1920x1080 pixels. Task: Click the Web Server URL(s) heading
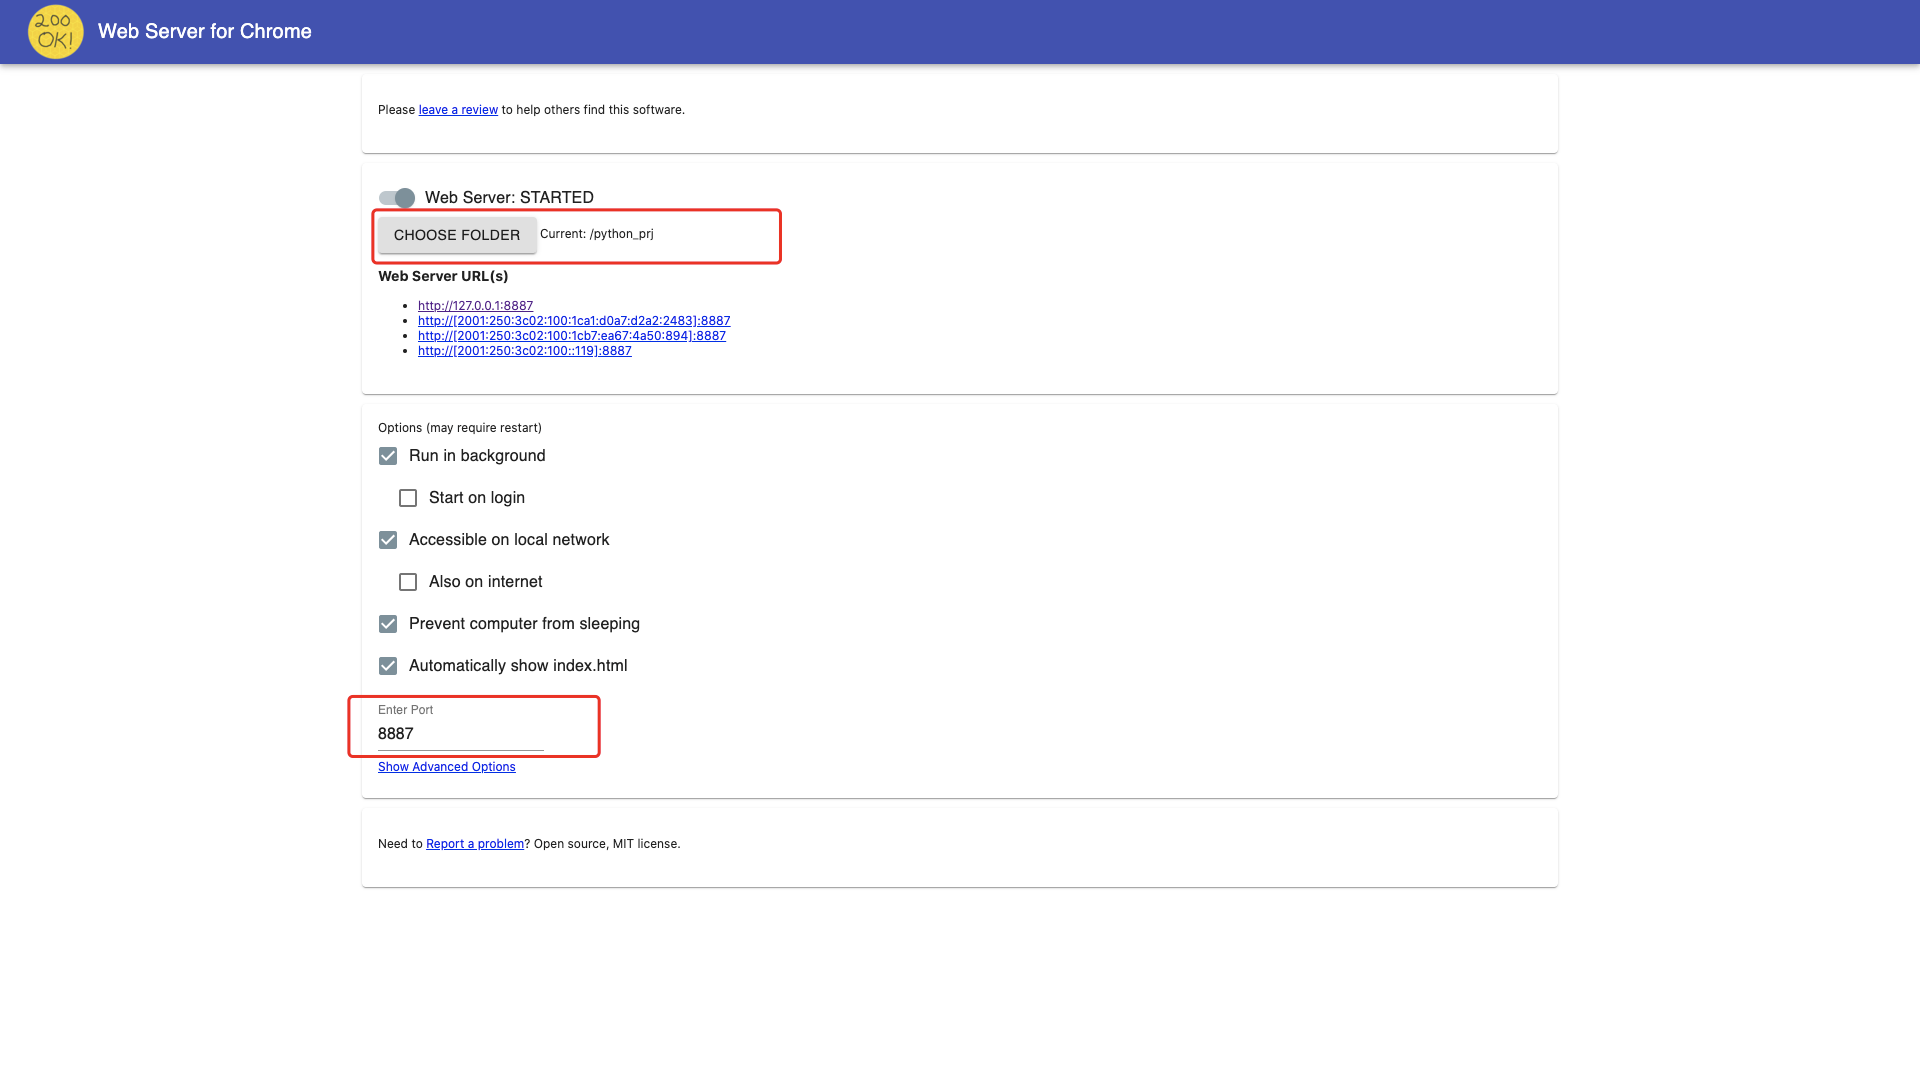click(x=443, y=276)
